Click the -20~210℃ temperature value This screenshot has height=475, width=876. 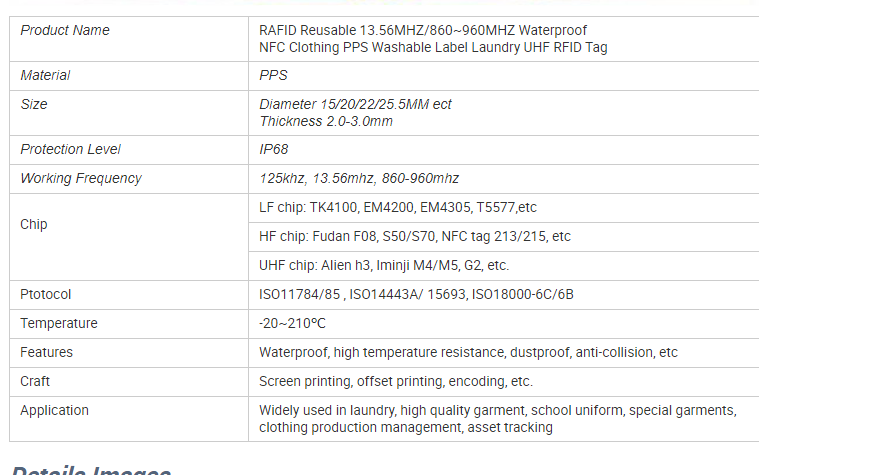[x=292, y=324]
